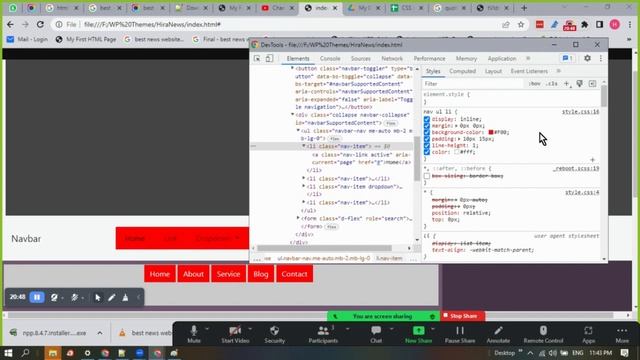Viewport: 640px width, 360px height.
Task: Expand more Styles sidebar tabs chevron
Action: [559, 71]
